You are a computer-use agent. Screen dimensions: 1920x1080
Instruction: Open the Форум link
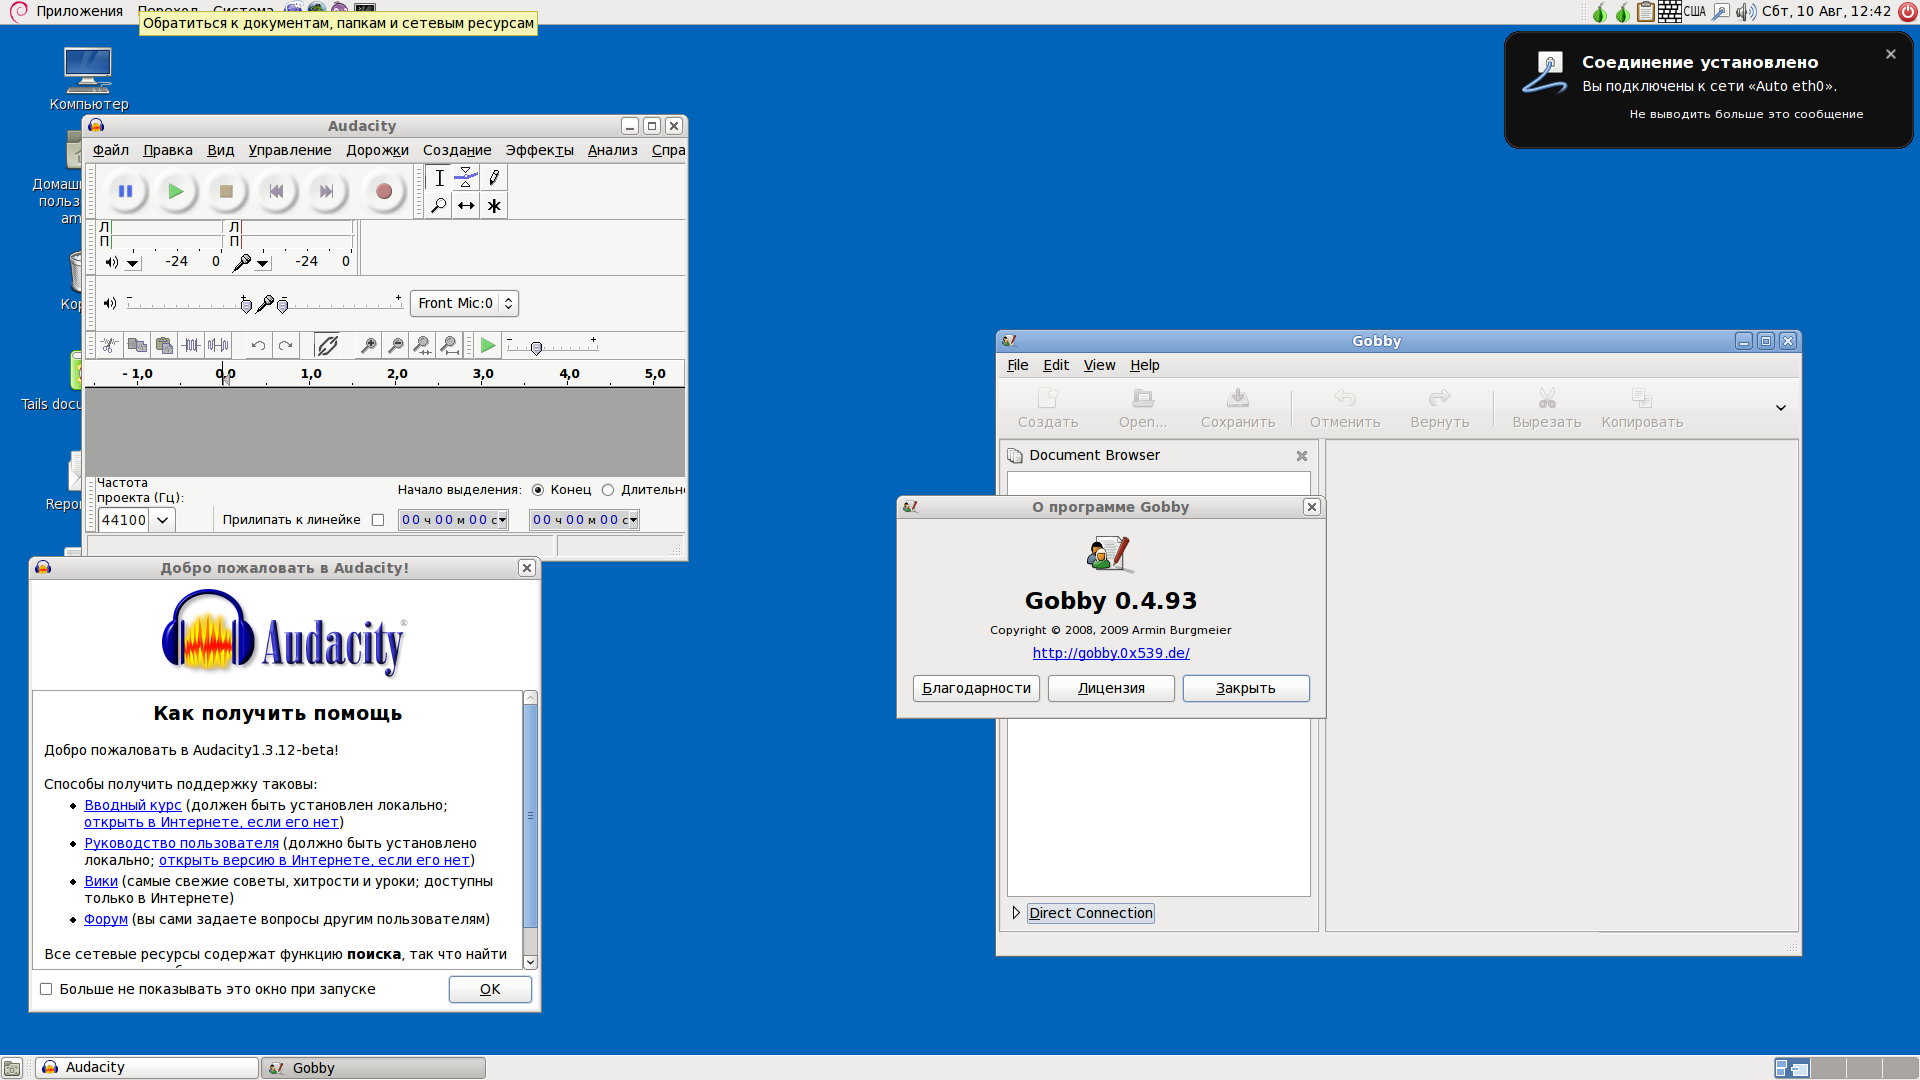coord(106,919)
